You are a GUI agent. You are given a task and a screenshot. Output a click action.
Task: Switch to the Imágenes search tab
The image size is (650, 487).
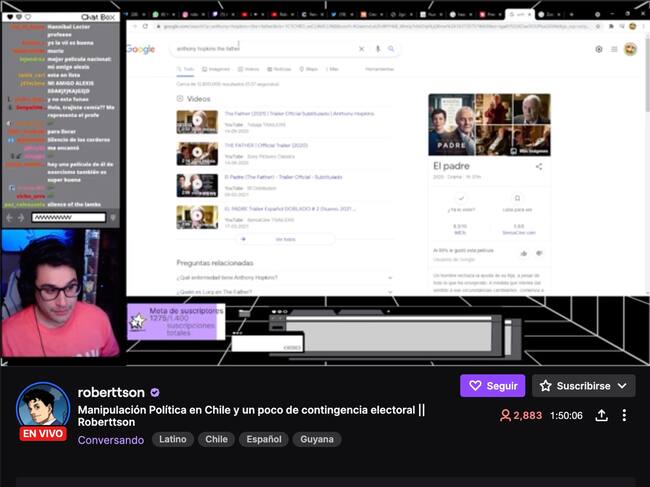pyautogui.click(x=216, y=69)
